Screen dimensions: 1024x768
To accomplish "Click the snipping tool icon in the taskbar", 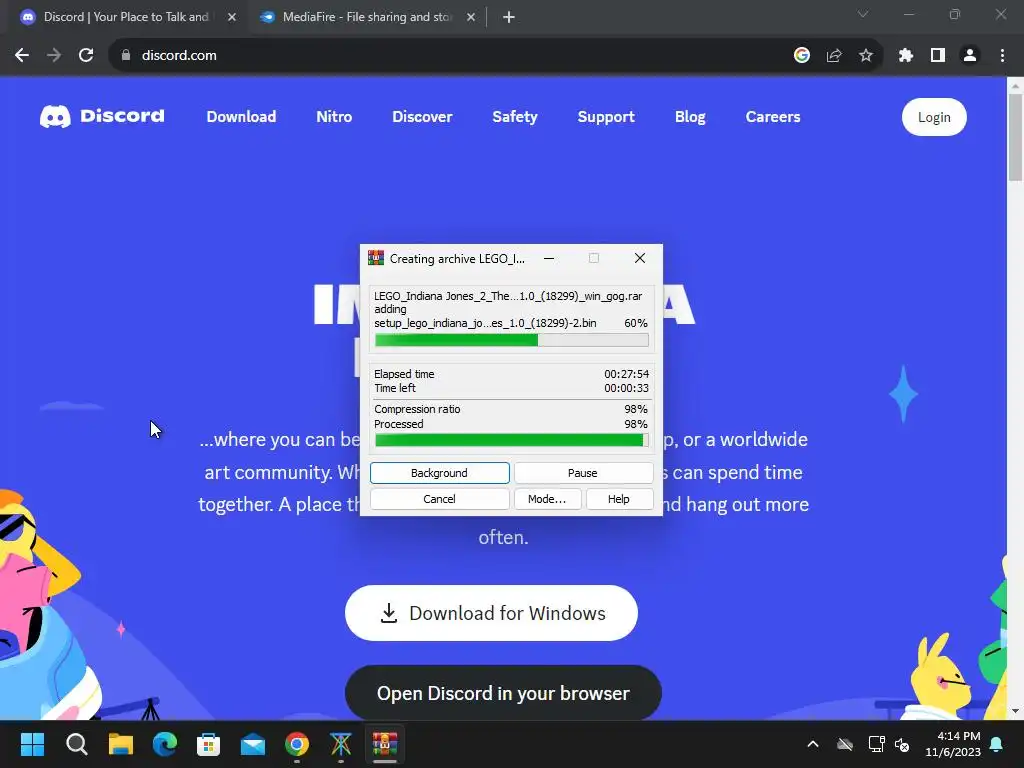I will (340, 744).
